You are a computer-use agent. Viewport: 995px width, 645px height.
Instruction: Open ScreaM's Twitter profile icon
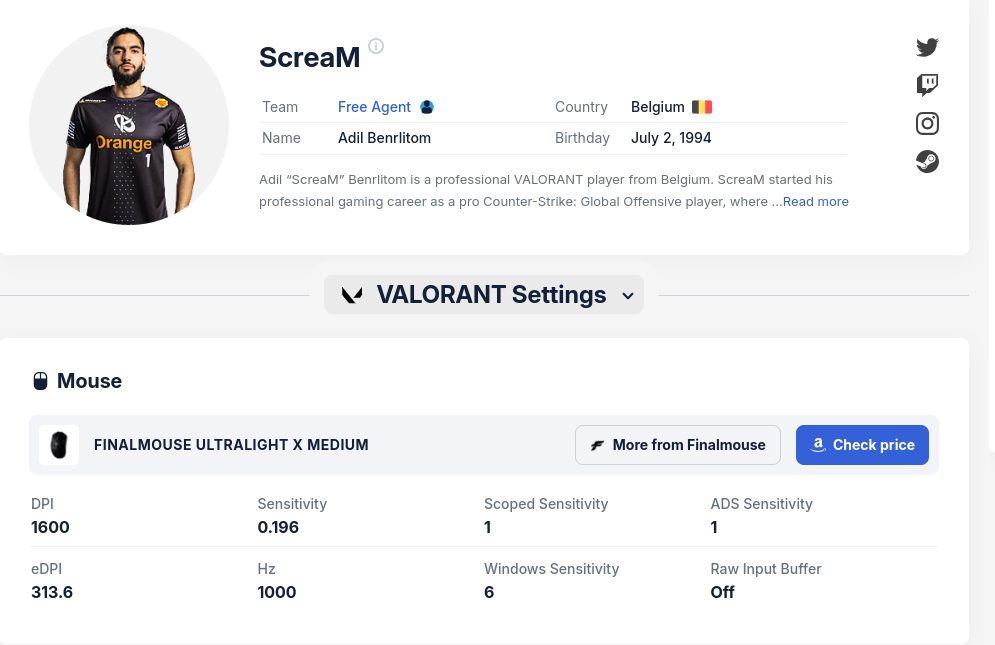[x=927, y=47]
